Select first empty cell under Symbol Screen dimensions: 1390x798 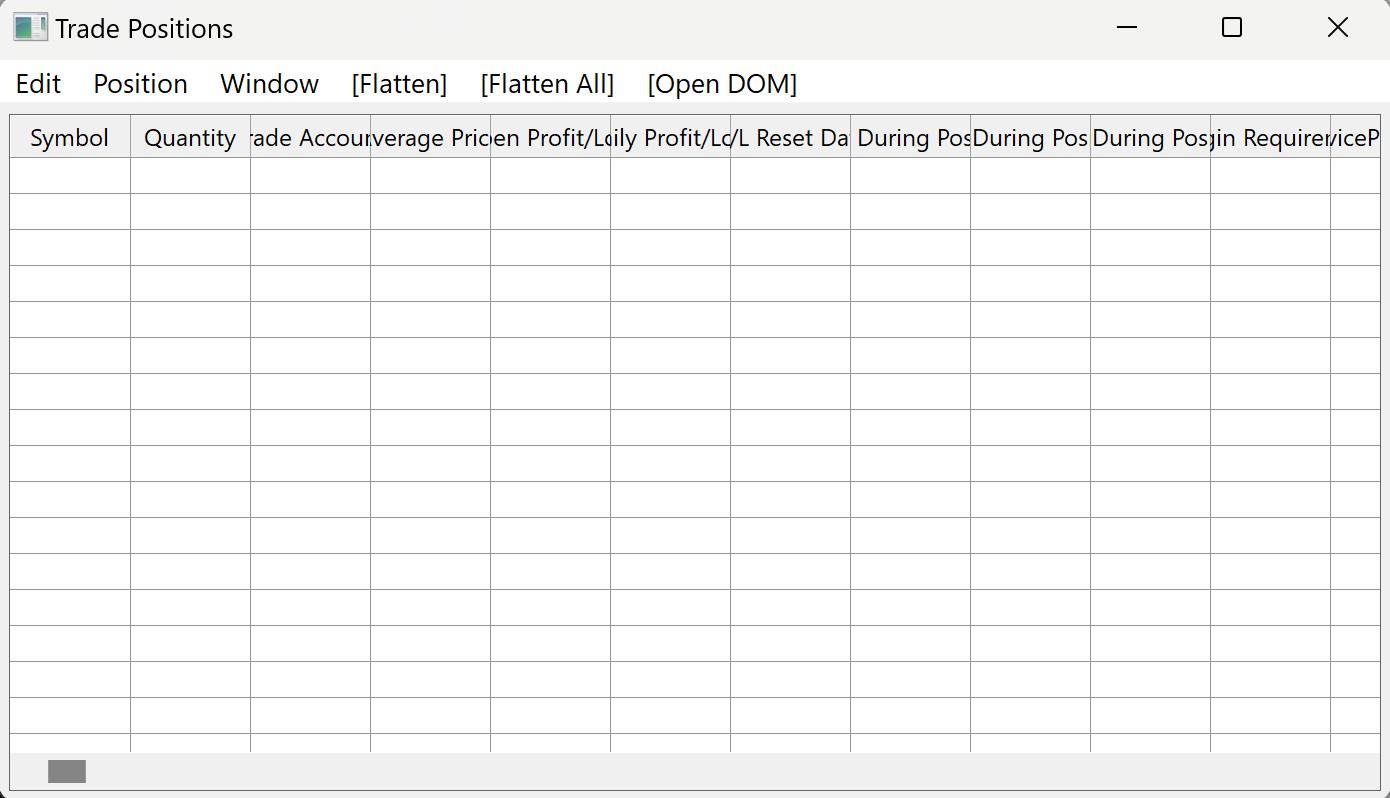[x=70, y=175]
